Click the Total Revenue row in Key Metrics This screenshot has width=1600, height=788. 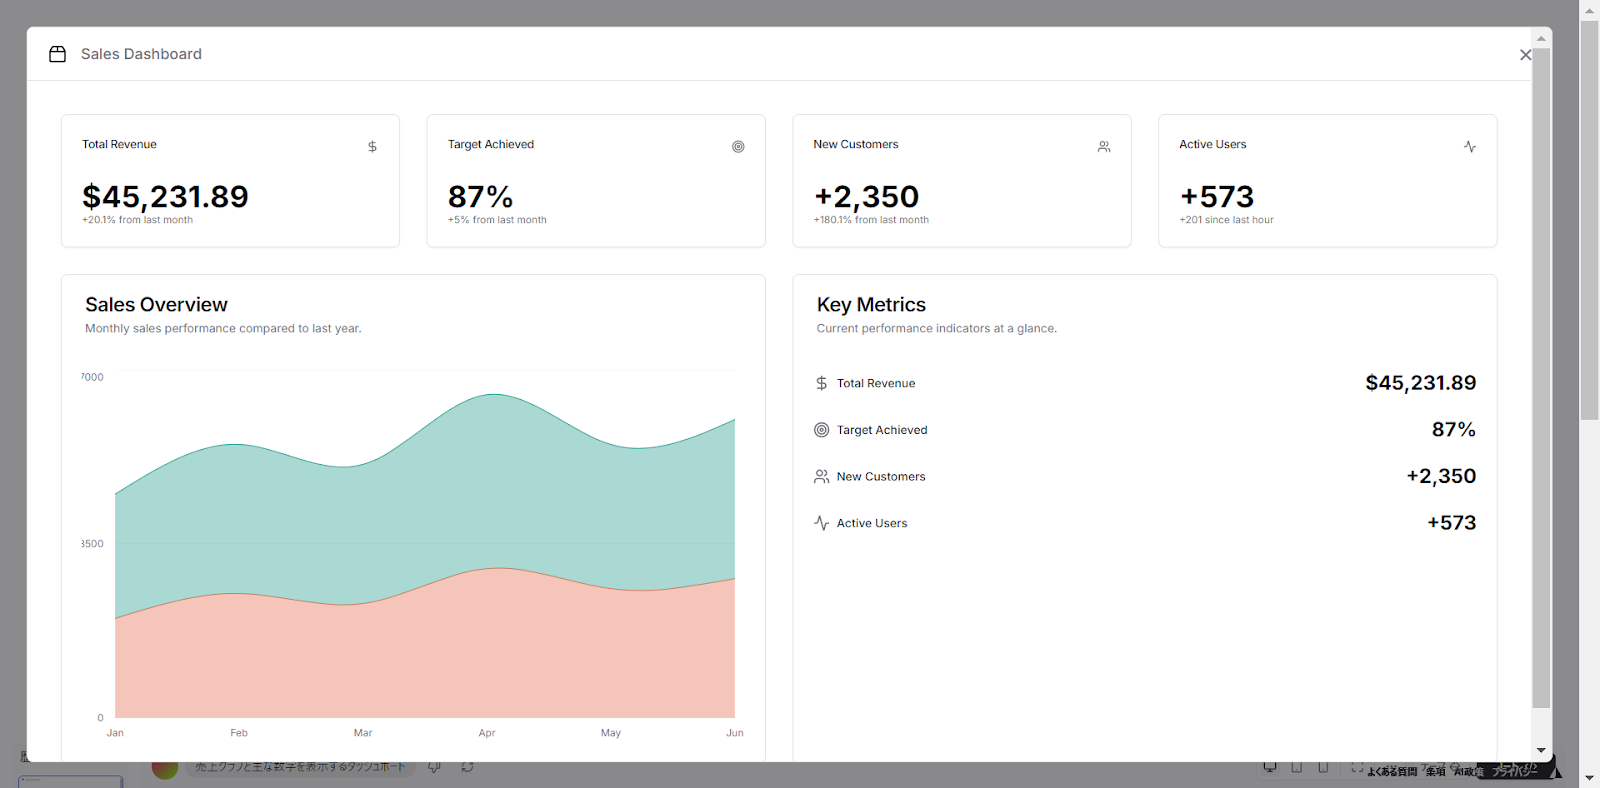(x=1145, y=383)
